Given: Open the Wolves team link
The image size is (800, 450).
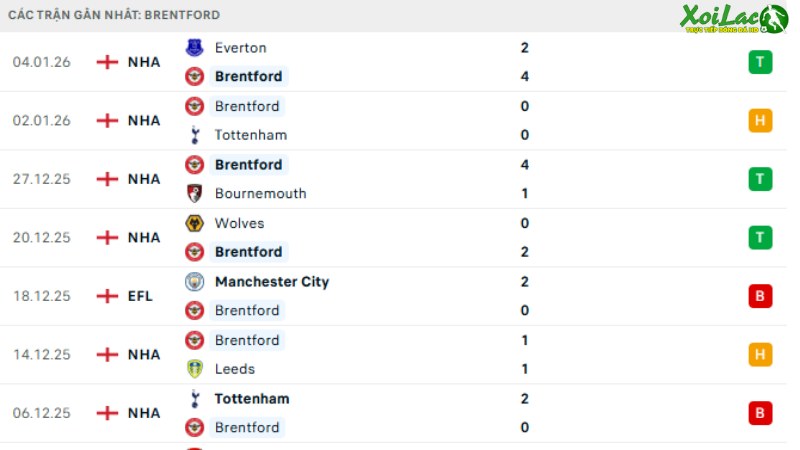Looking at the screenshot, I should click(238, 223).
